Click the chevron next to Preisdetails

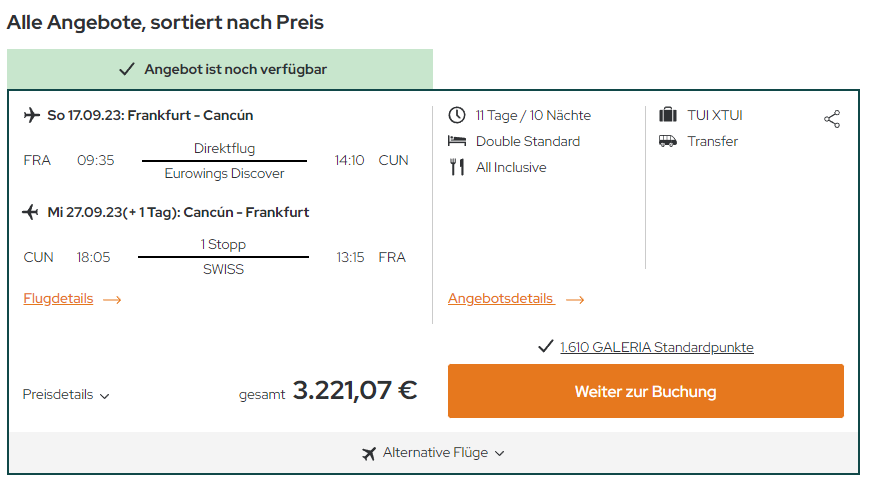pos(104,396)
